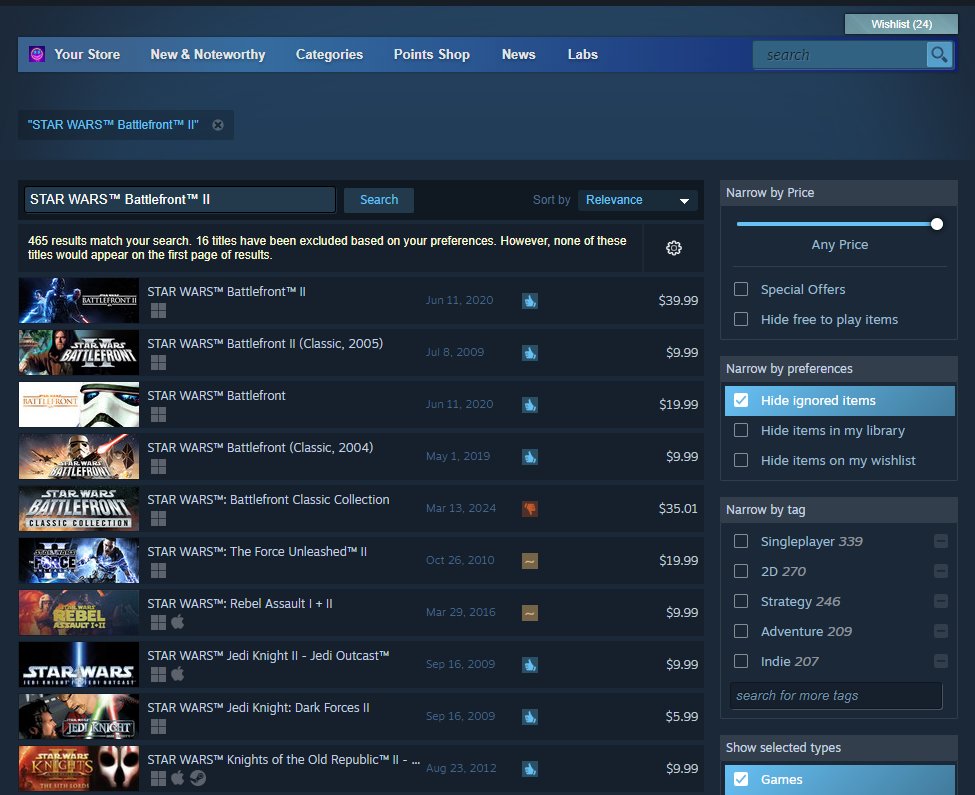Click the top store search field
The image size is (975, 795).
point(839,55)
